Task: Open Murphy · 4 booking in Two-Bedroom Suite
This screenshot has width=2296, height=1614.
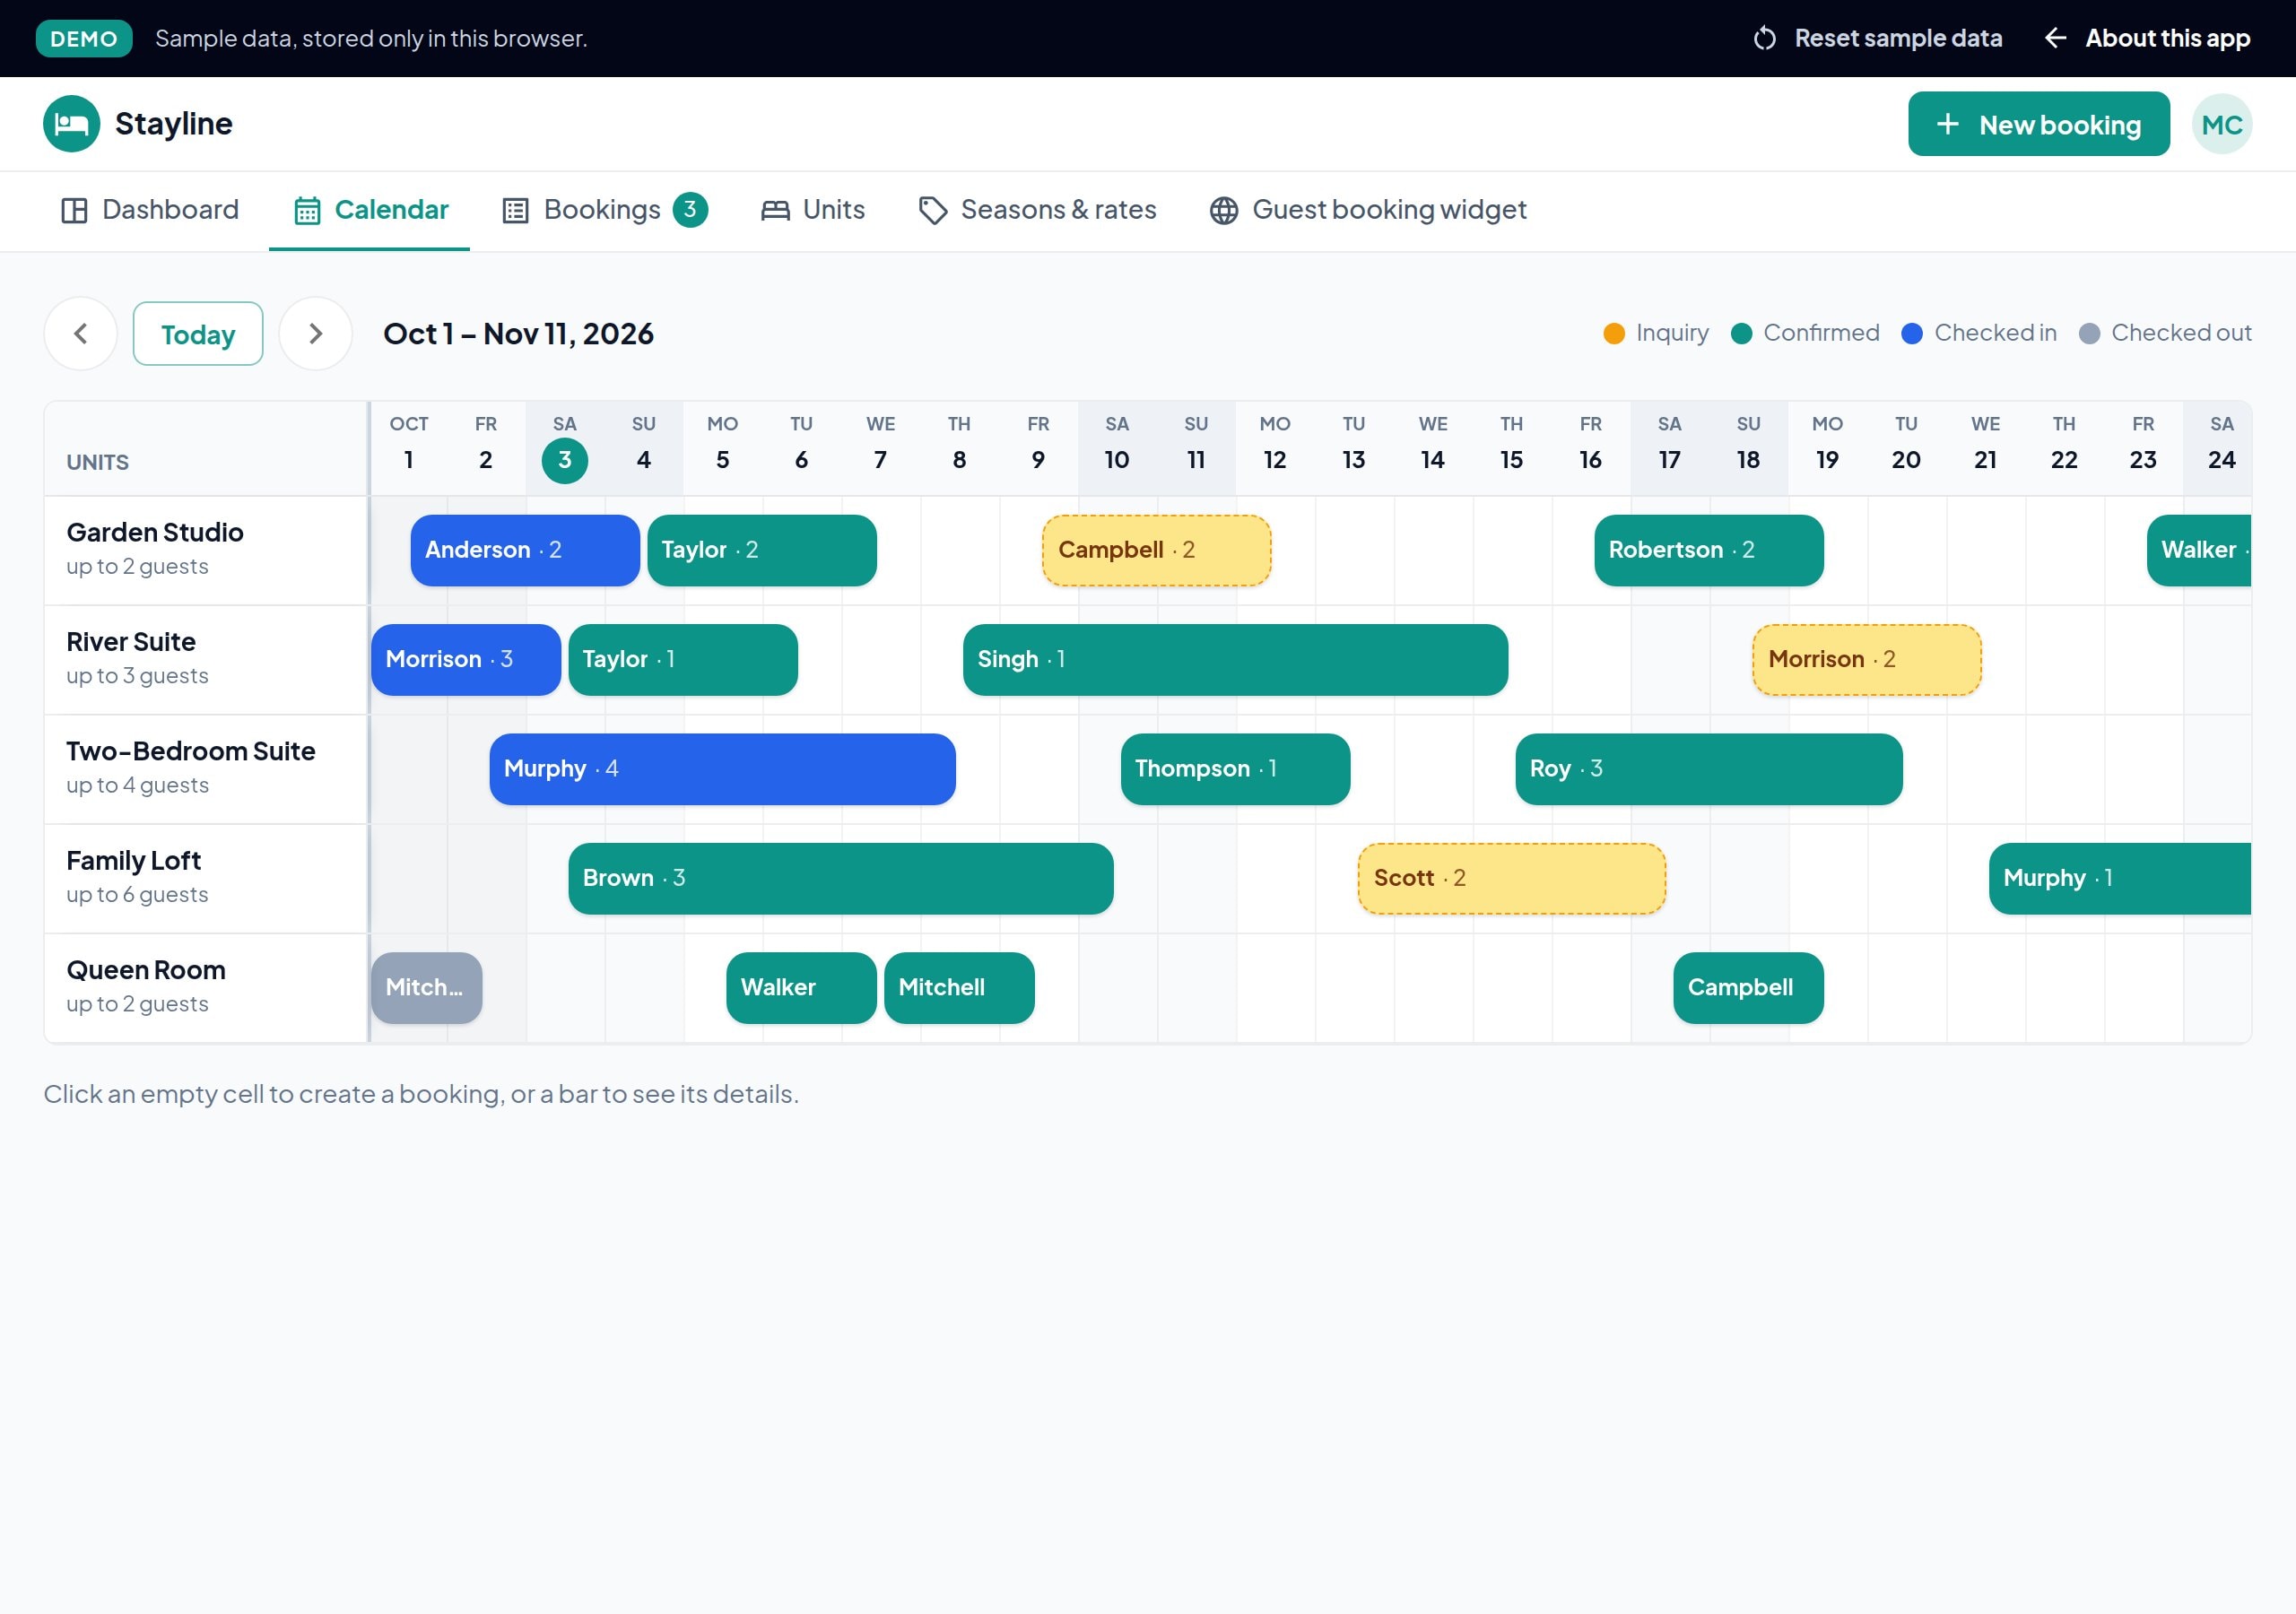Action: pyautogui.click(x=722, y=770)
